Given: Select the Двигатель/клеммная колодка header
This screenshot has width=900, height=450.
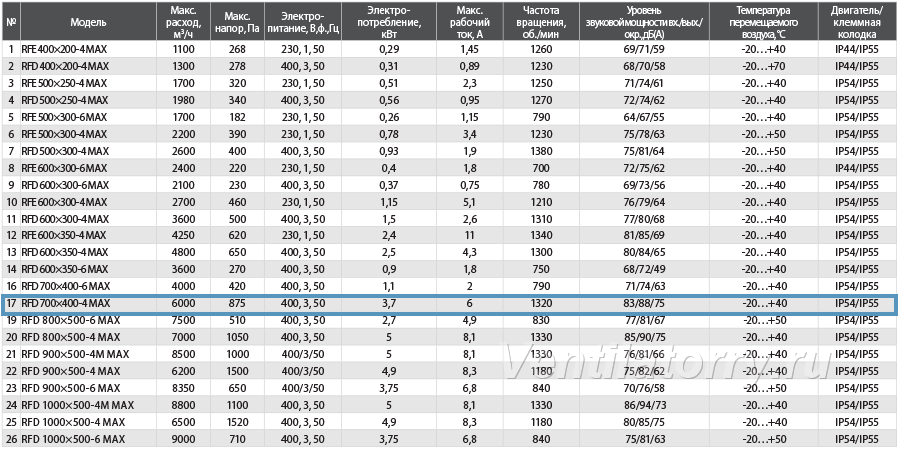Looking at the screenshot, I should (x=856, y=22).
